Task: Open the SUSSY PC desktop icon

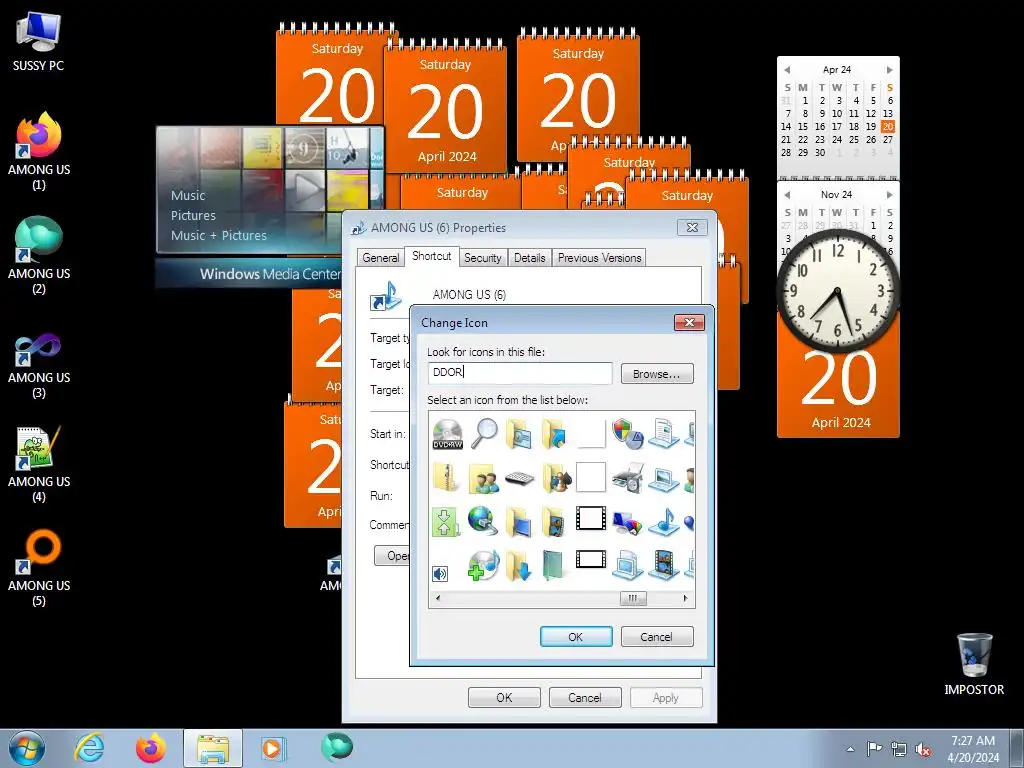Action: coord(39,42)
